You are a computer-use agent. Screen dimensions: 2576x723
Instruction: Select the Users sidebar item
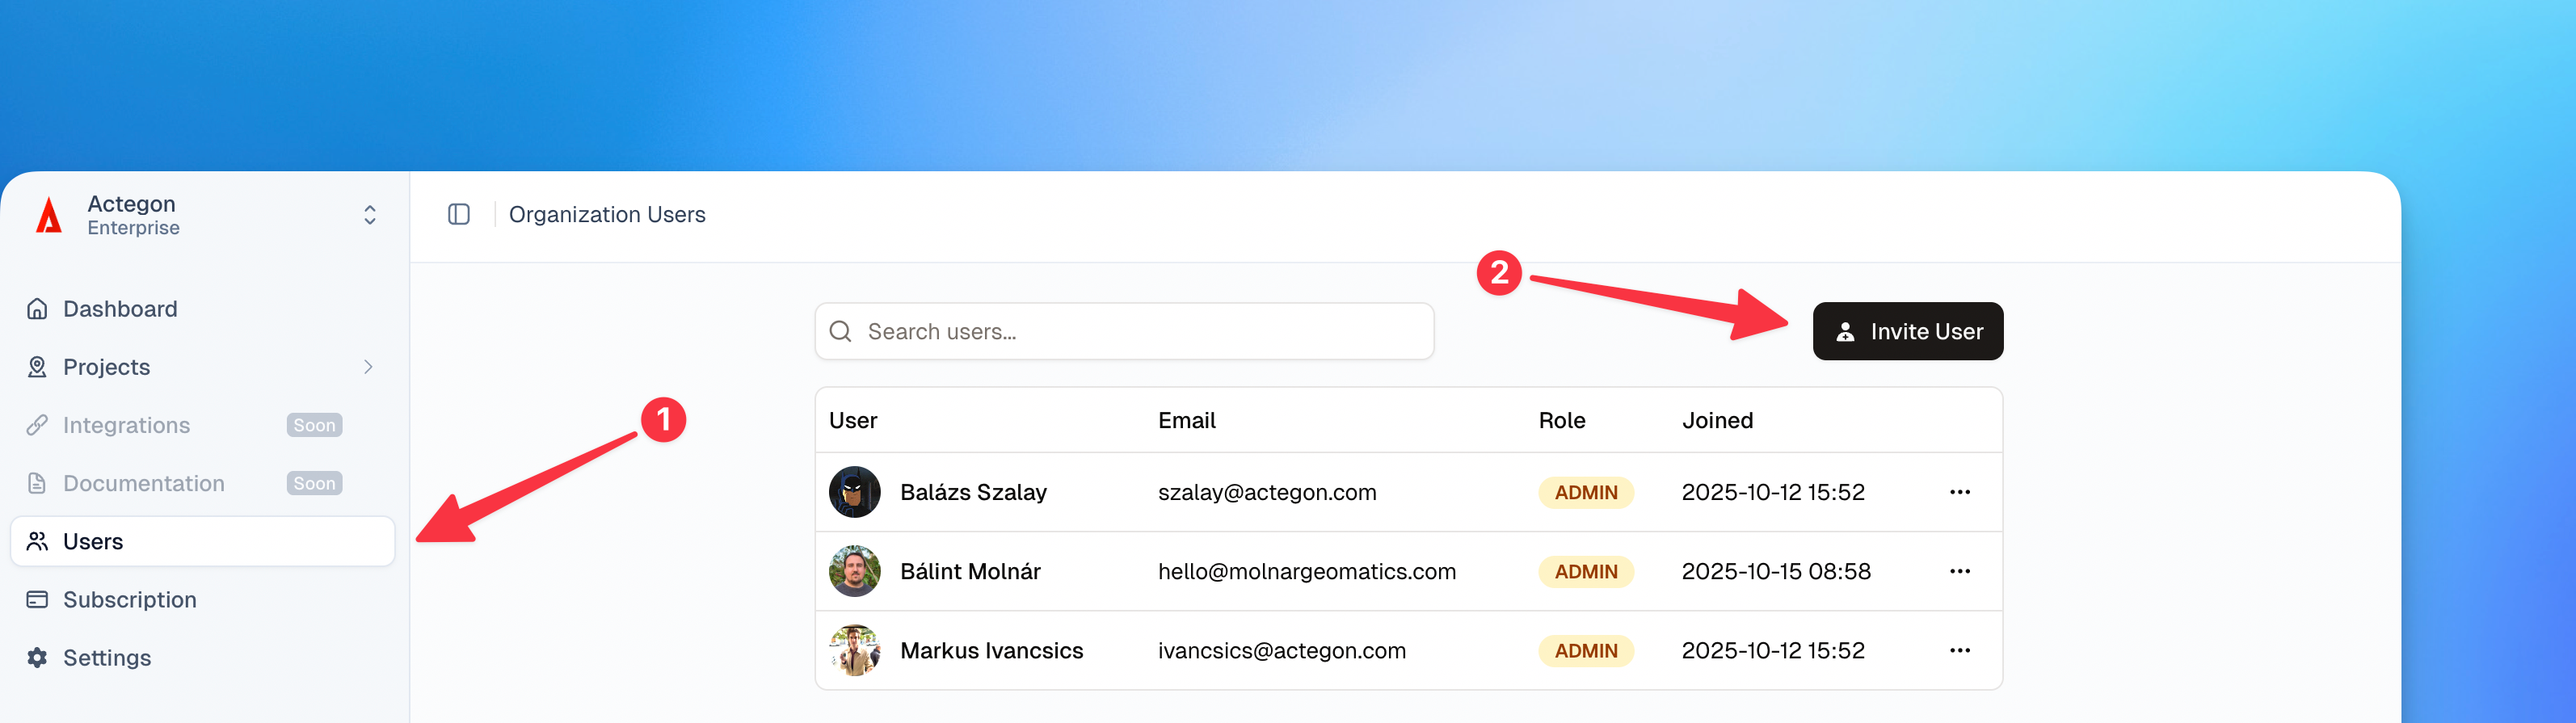point(203,541)
